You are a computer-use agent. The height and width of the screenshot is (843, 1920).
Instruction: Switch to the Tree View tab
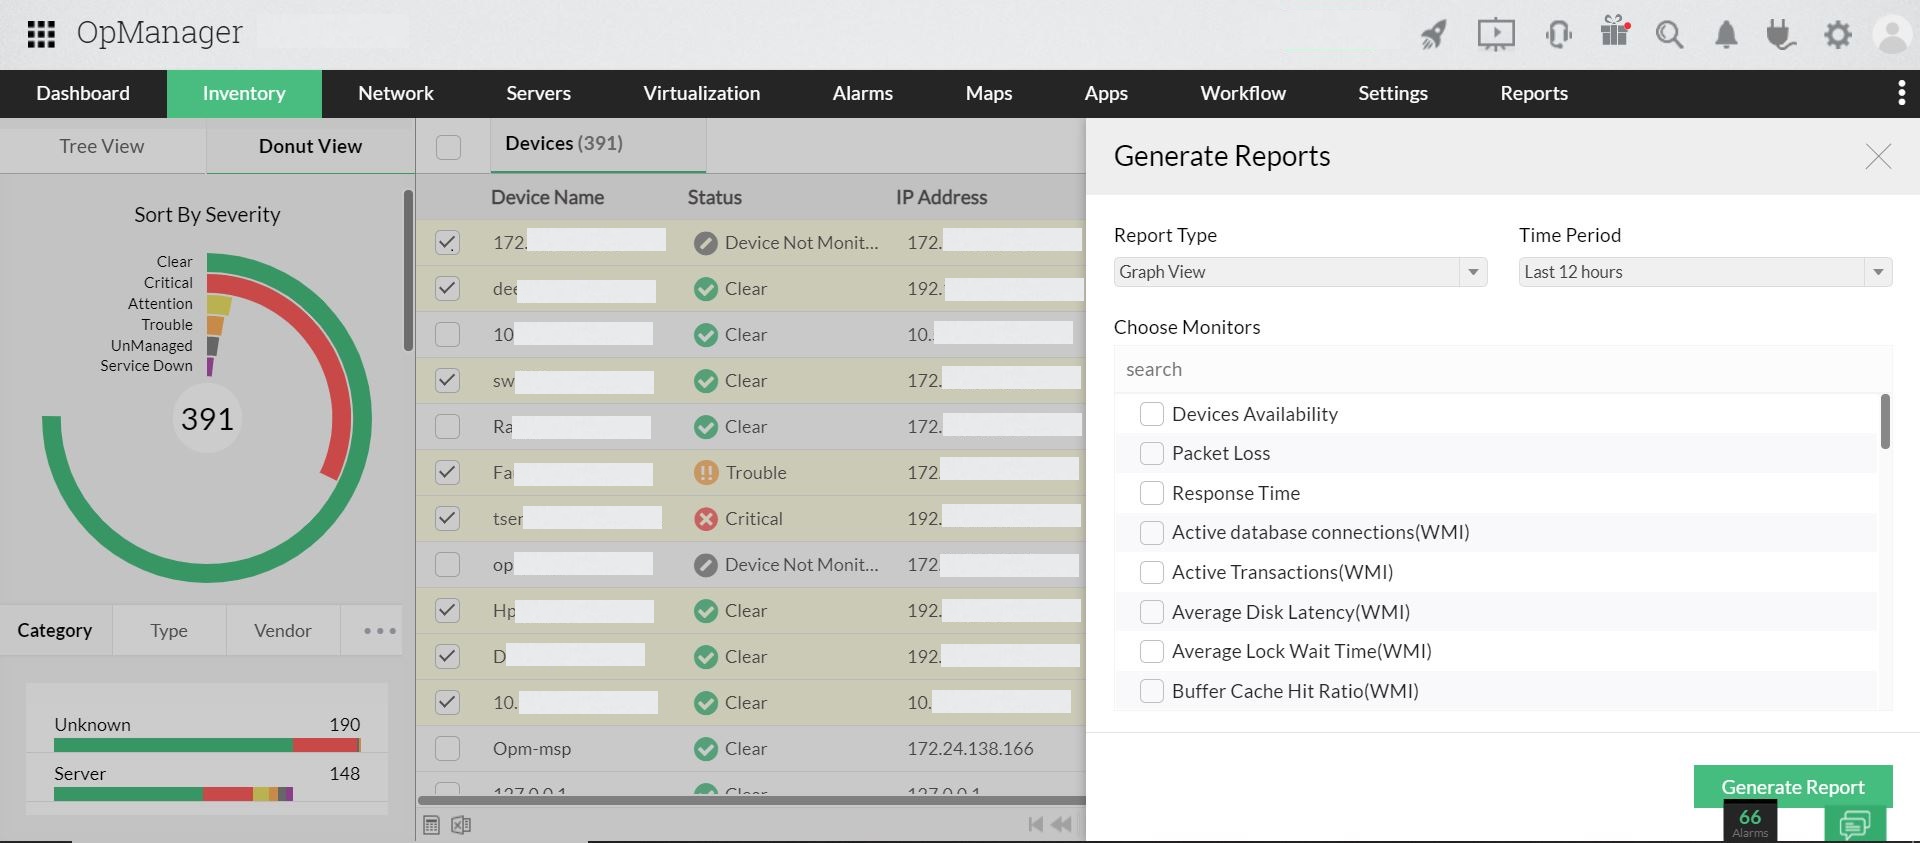pos(102,146)
